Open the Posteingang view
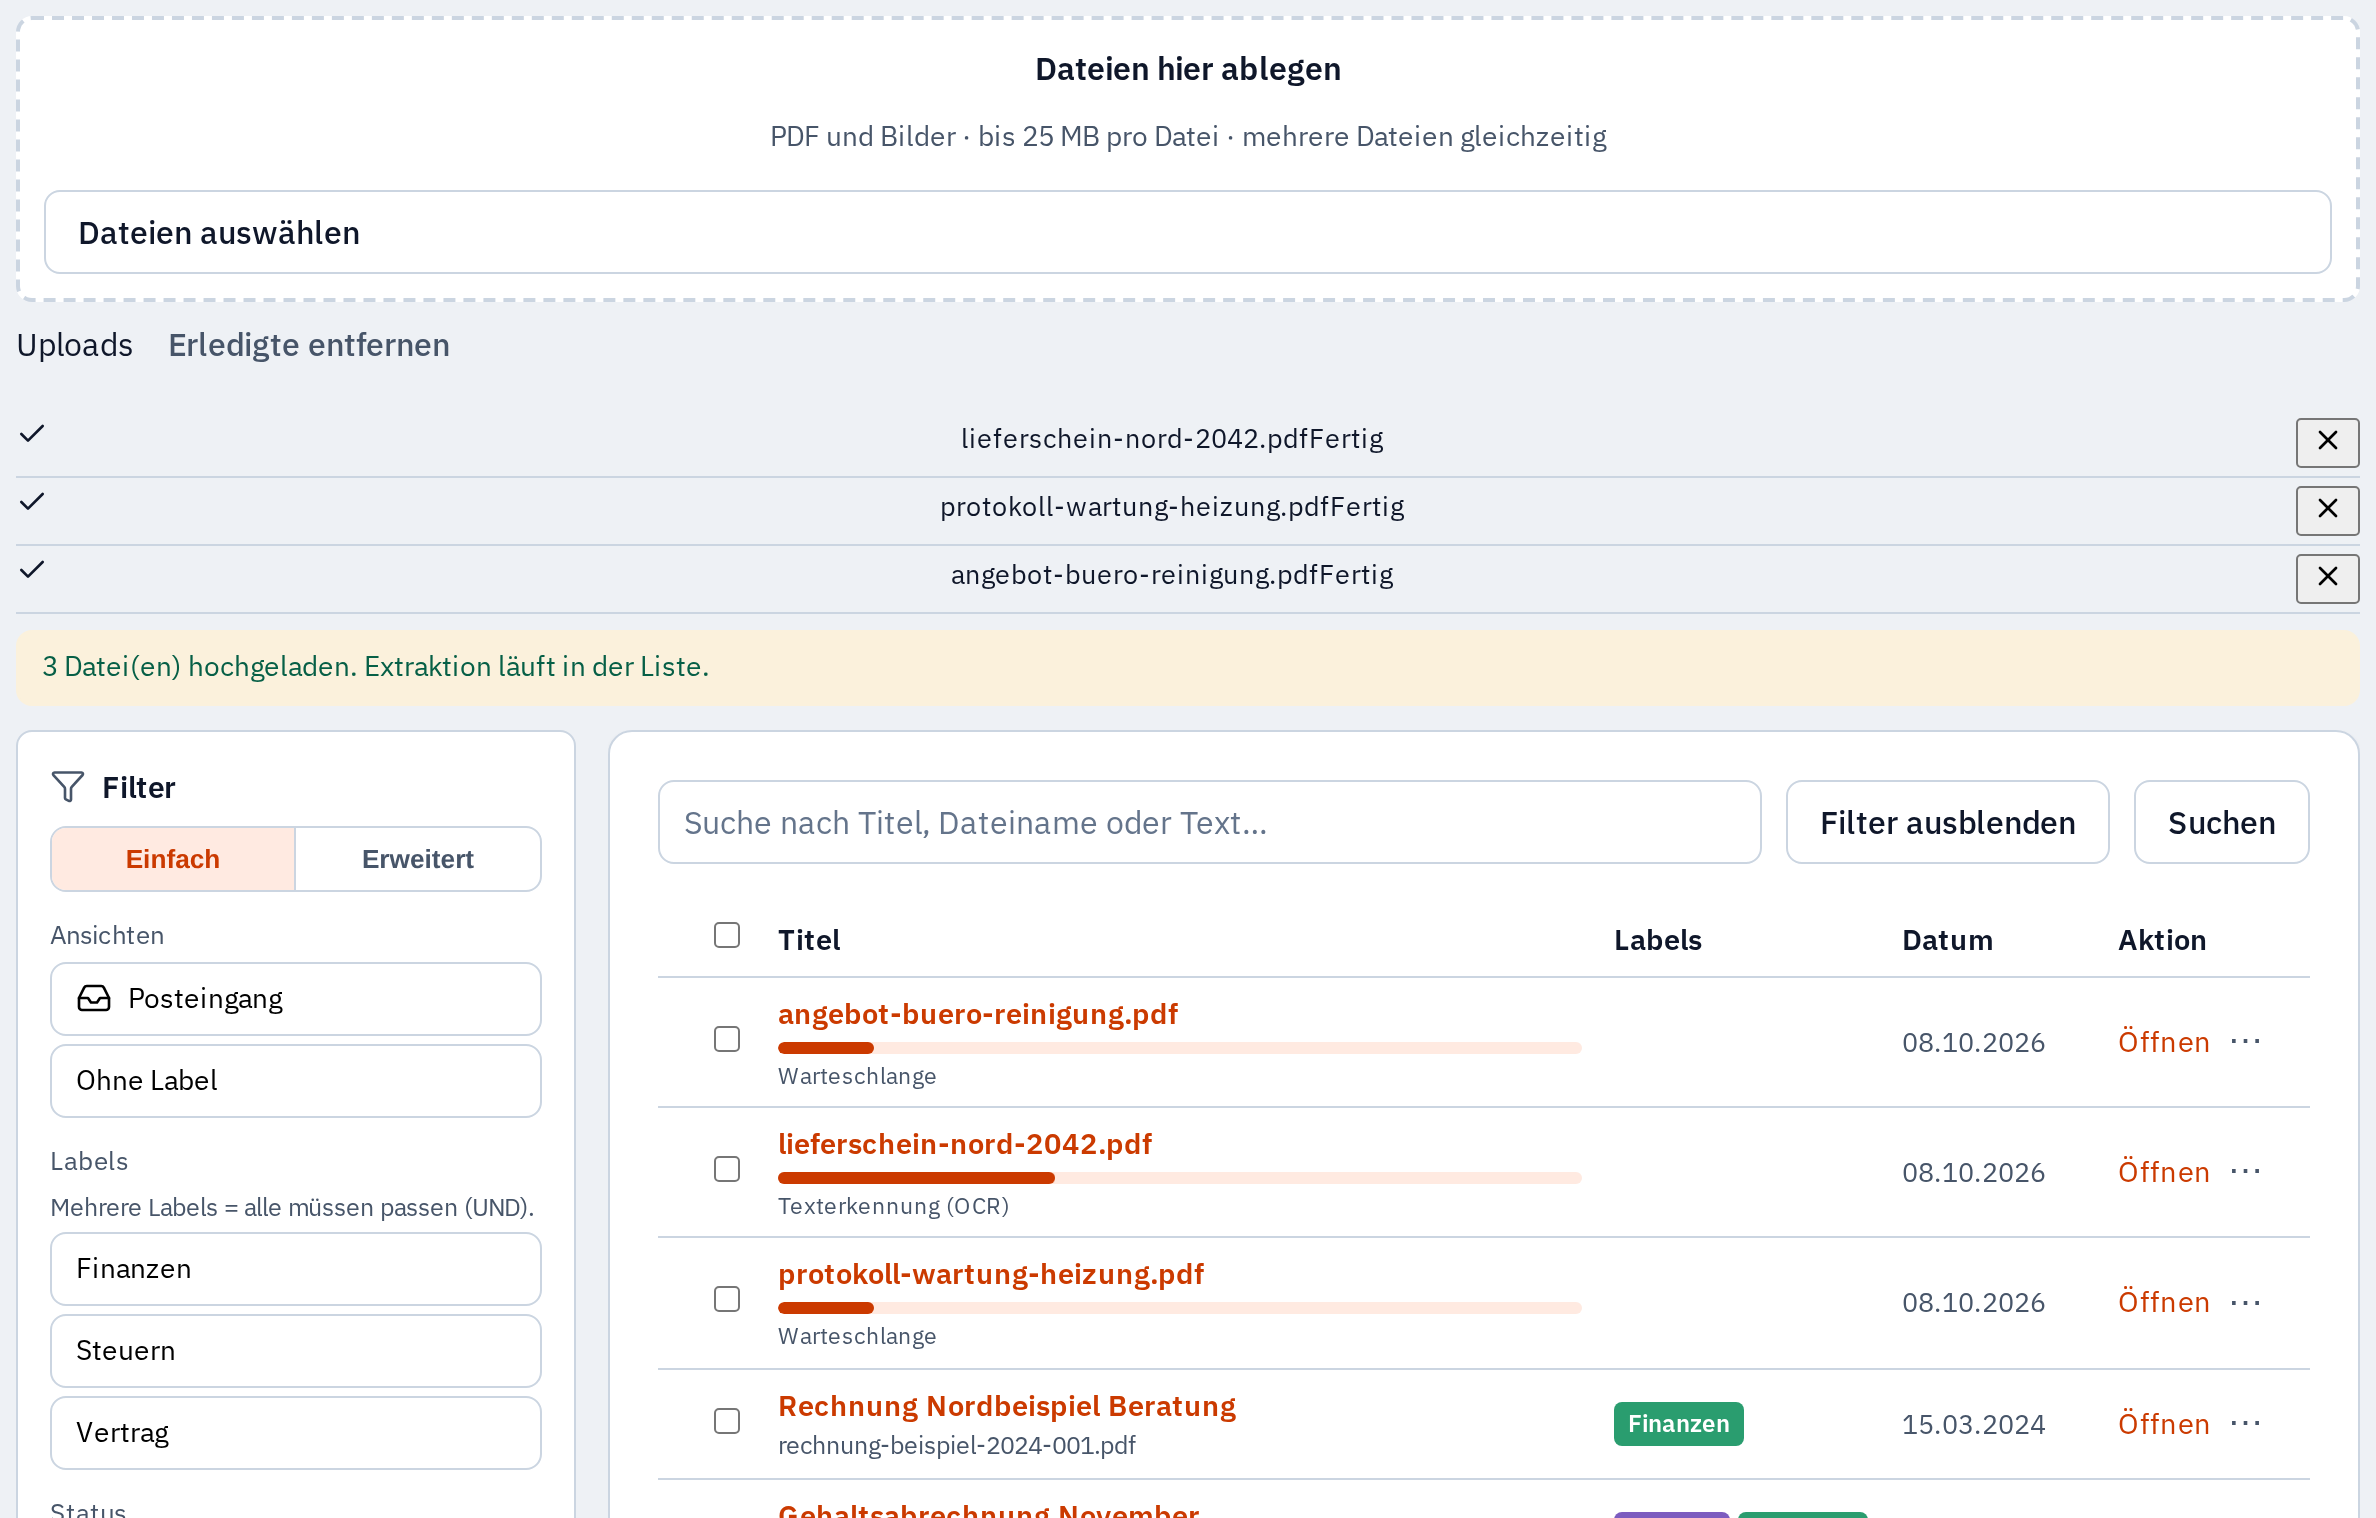 coord(296,999)
